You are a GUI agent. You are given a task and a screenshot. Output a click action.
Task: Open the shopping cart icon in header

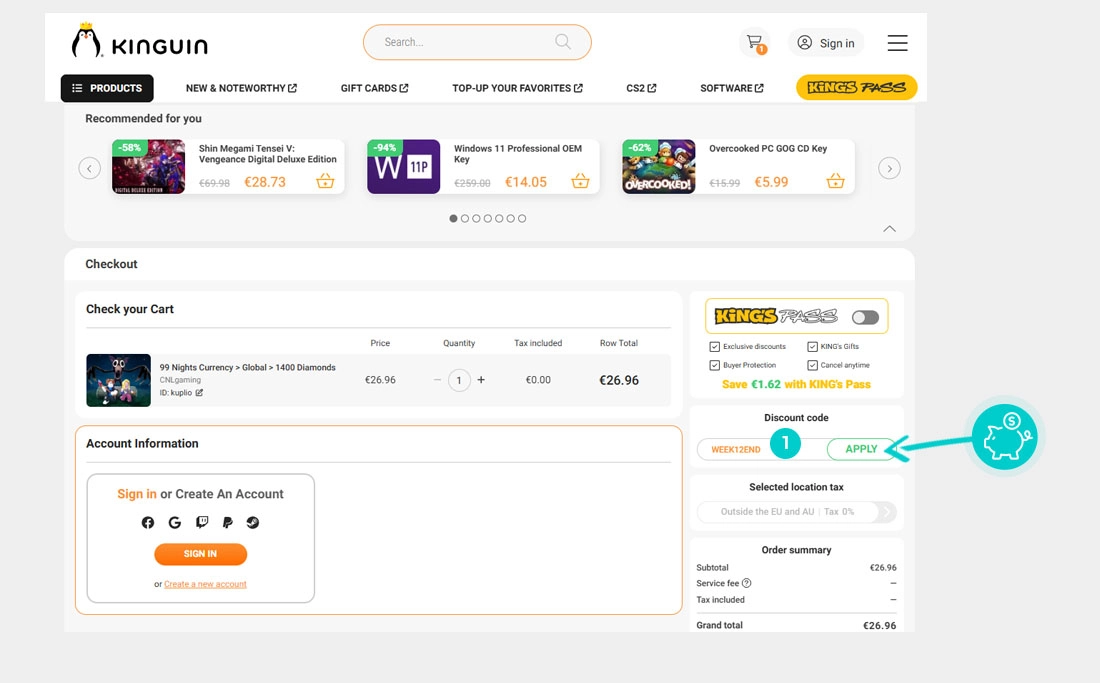pos(754,42)
